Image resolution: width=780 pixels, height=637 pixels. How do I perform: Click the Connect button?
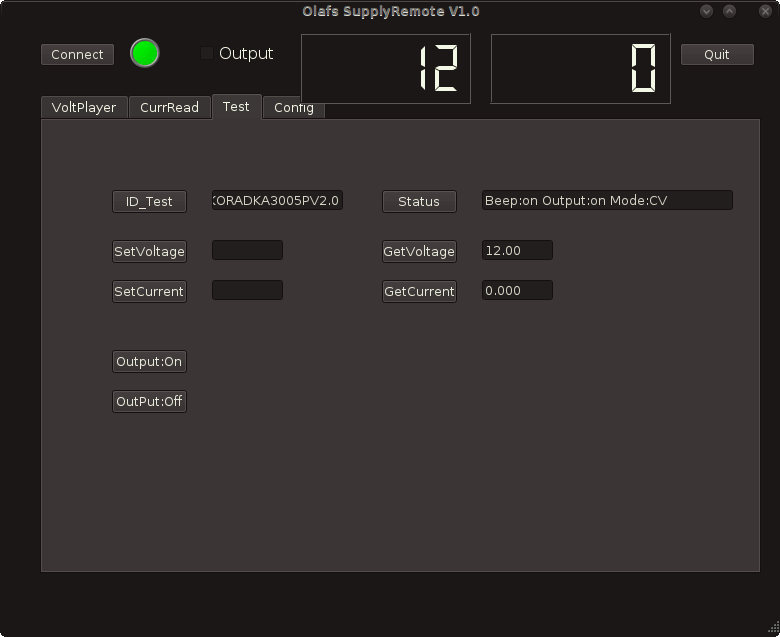click(77, 54)
